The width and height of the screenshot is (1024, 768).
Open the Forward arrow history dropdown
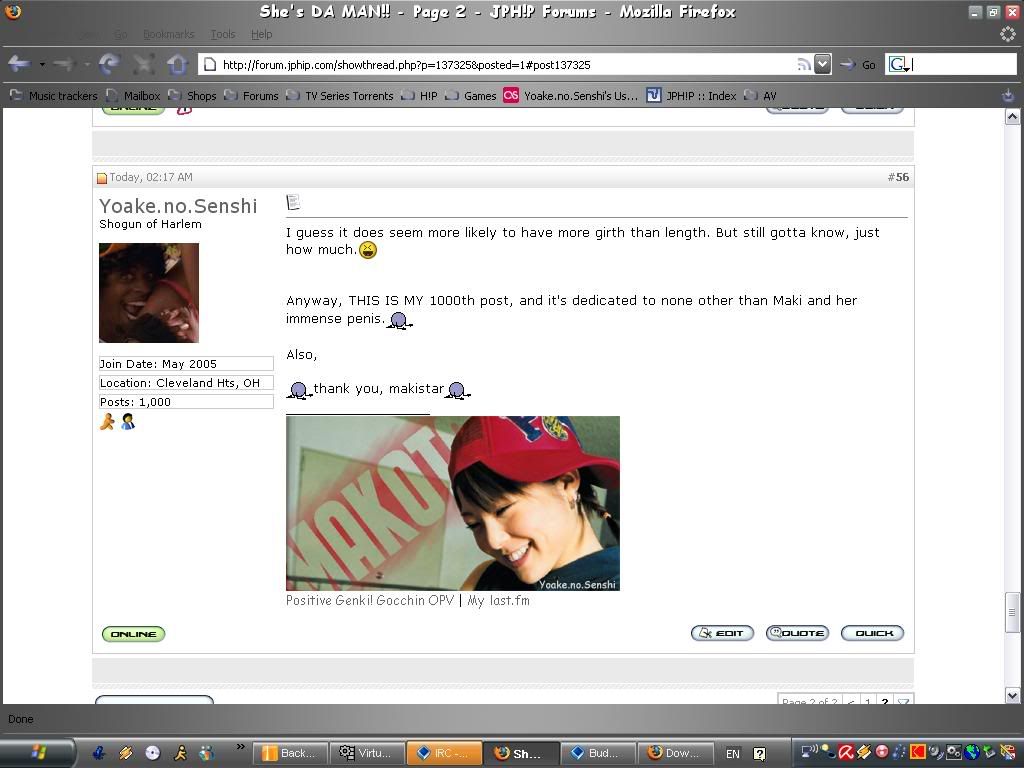click(x=86, y=64)
